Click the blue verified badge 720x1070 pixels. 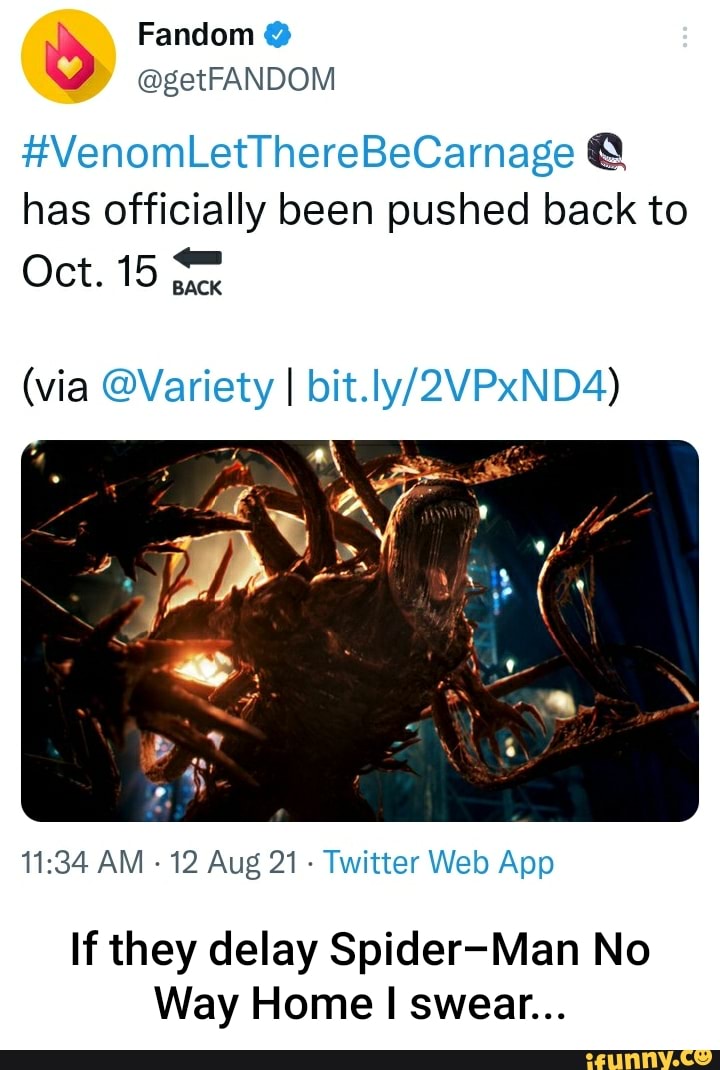(x=279, y=36)
